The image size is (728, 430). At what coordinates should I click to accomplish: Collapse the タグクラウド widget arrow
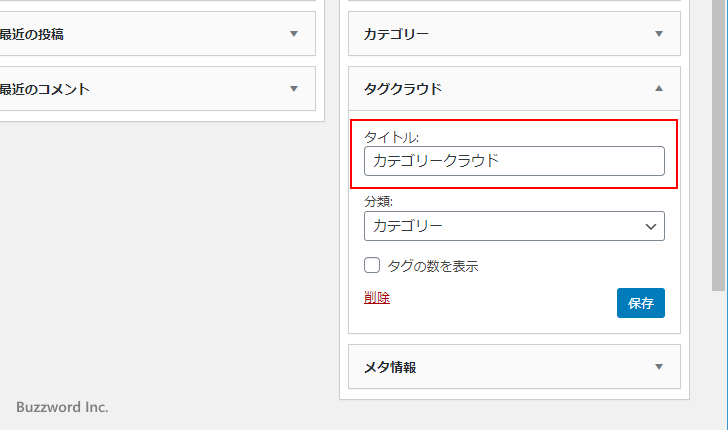(x=658, y=89)
